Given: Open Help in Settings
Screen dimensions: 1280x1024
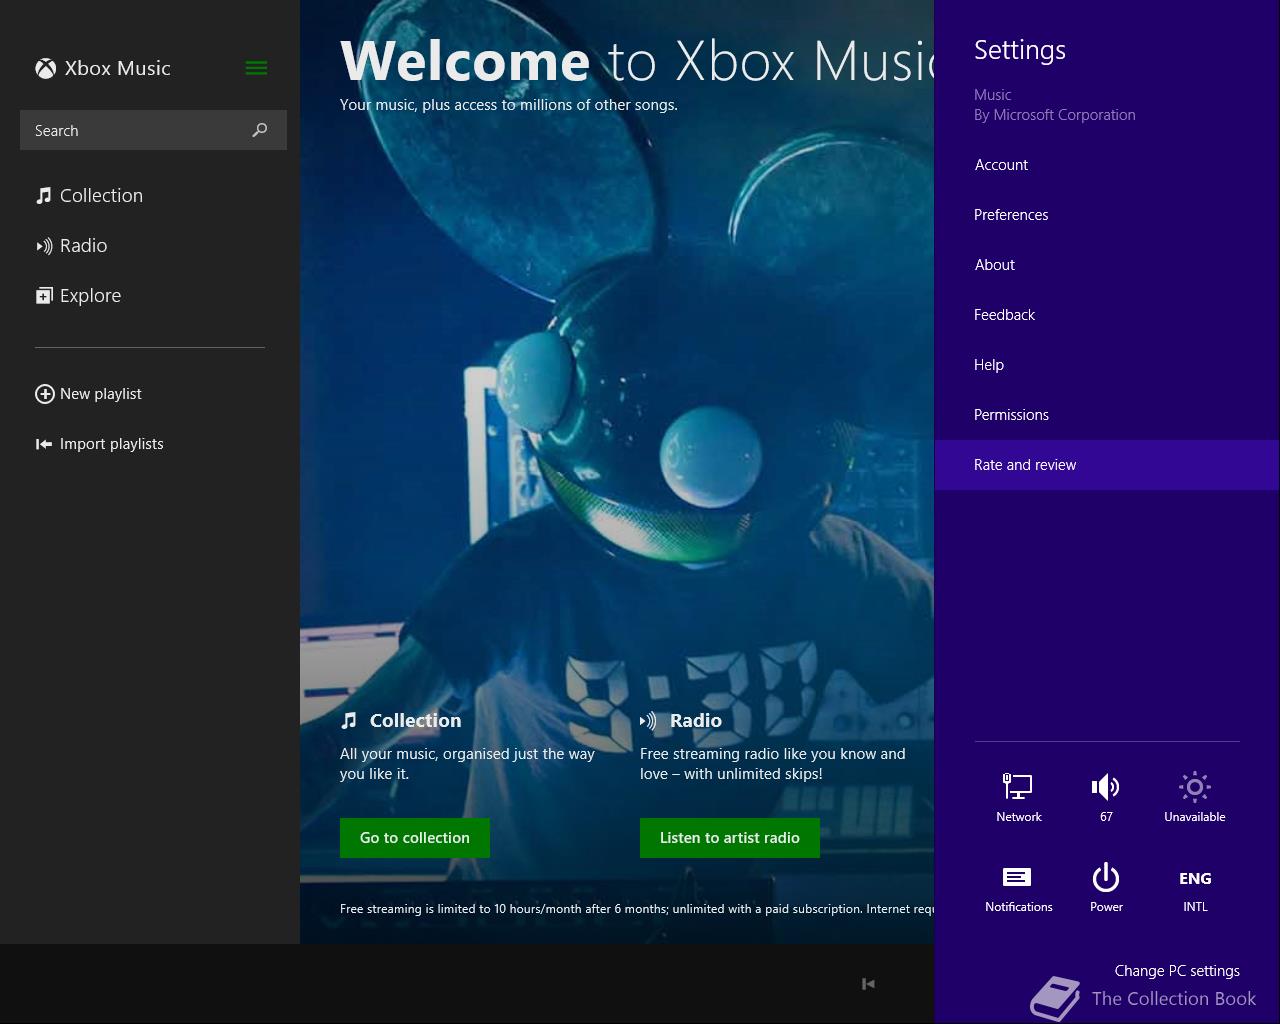Looking at the screenshot, I should pyautogui.click(x=989, y=365).
